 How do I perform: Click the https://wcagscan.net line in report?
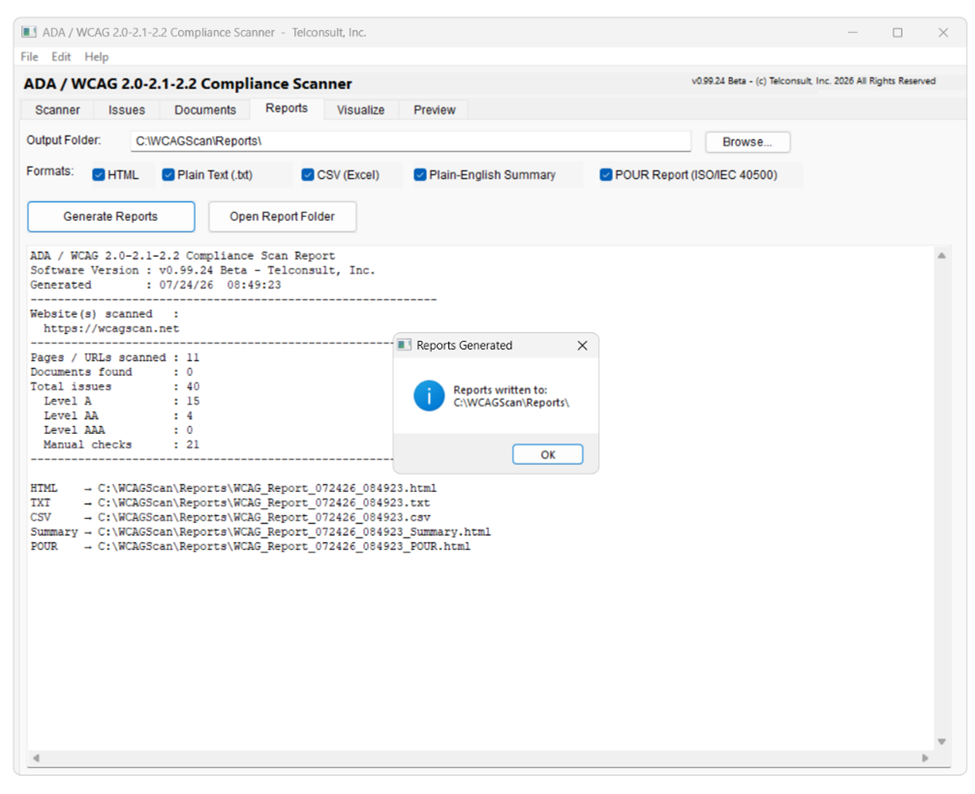pos(111,328)
